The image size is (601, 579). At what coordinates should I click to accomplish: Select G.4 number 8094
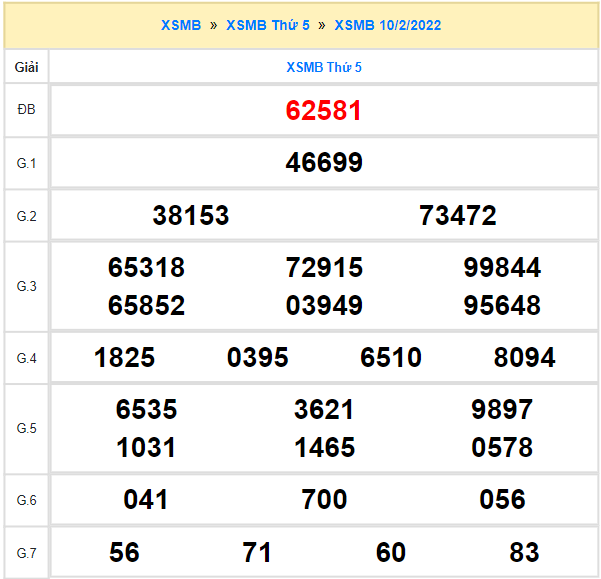point(524,358)
